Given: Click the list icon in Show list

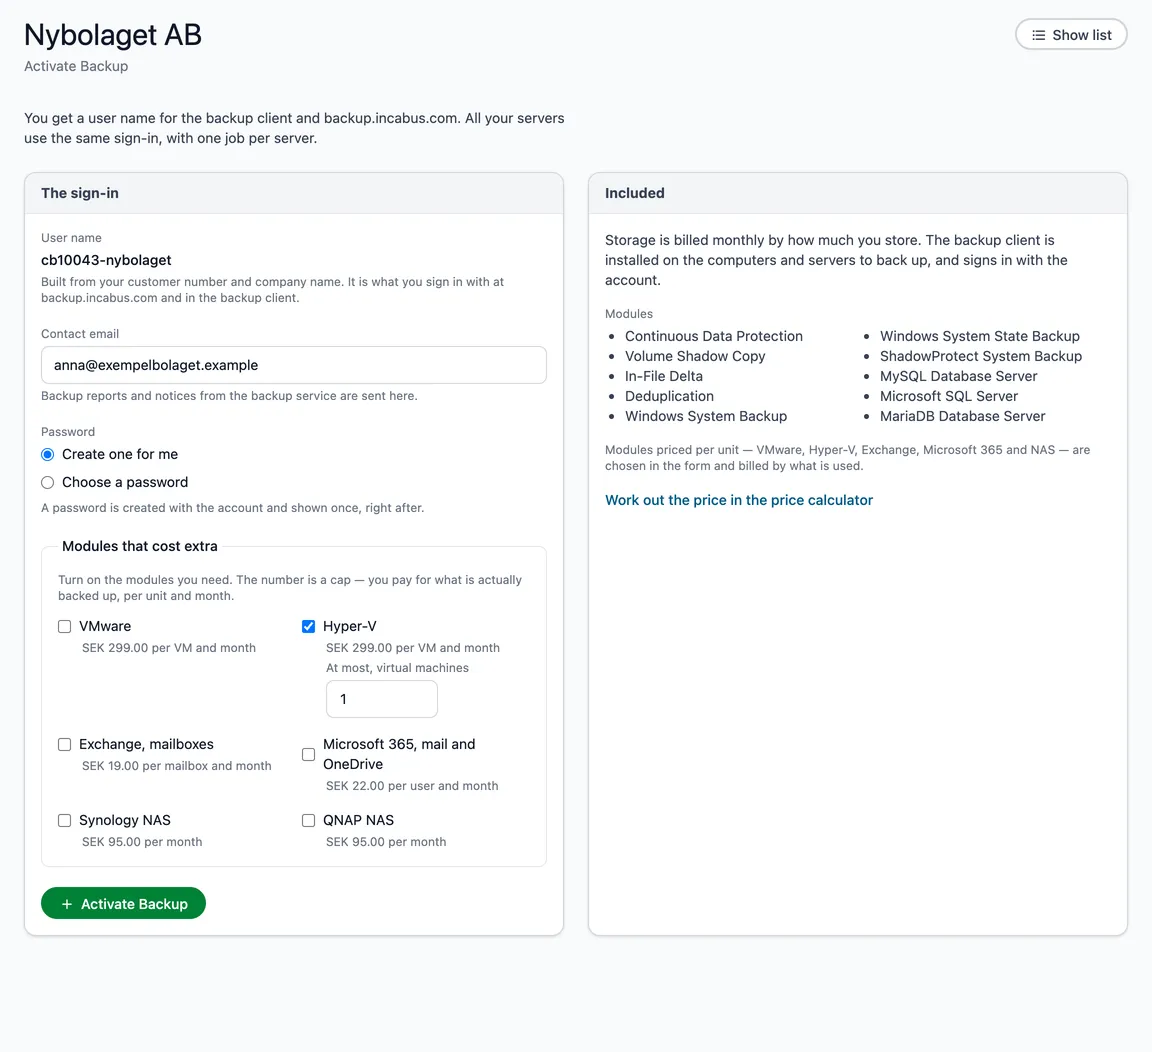Looking at the screenshot, I should point(1038,35).
